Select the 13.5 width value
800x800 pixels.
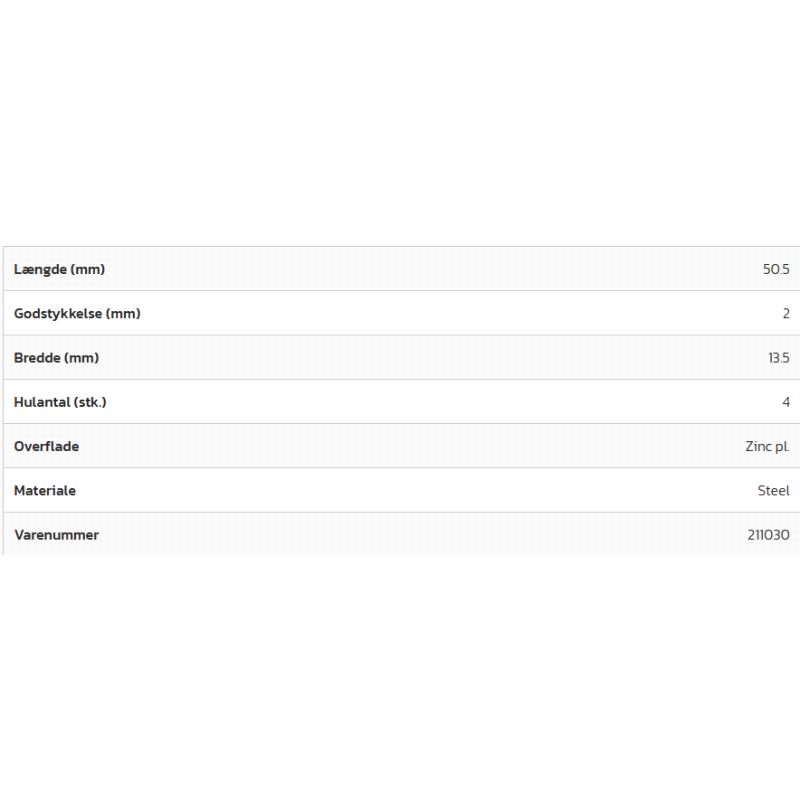click(x=778, y=358)
